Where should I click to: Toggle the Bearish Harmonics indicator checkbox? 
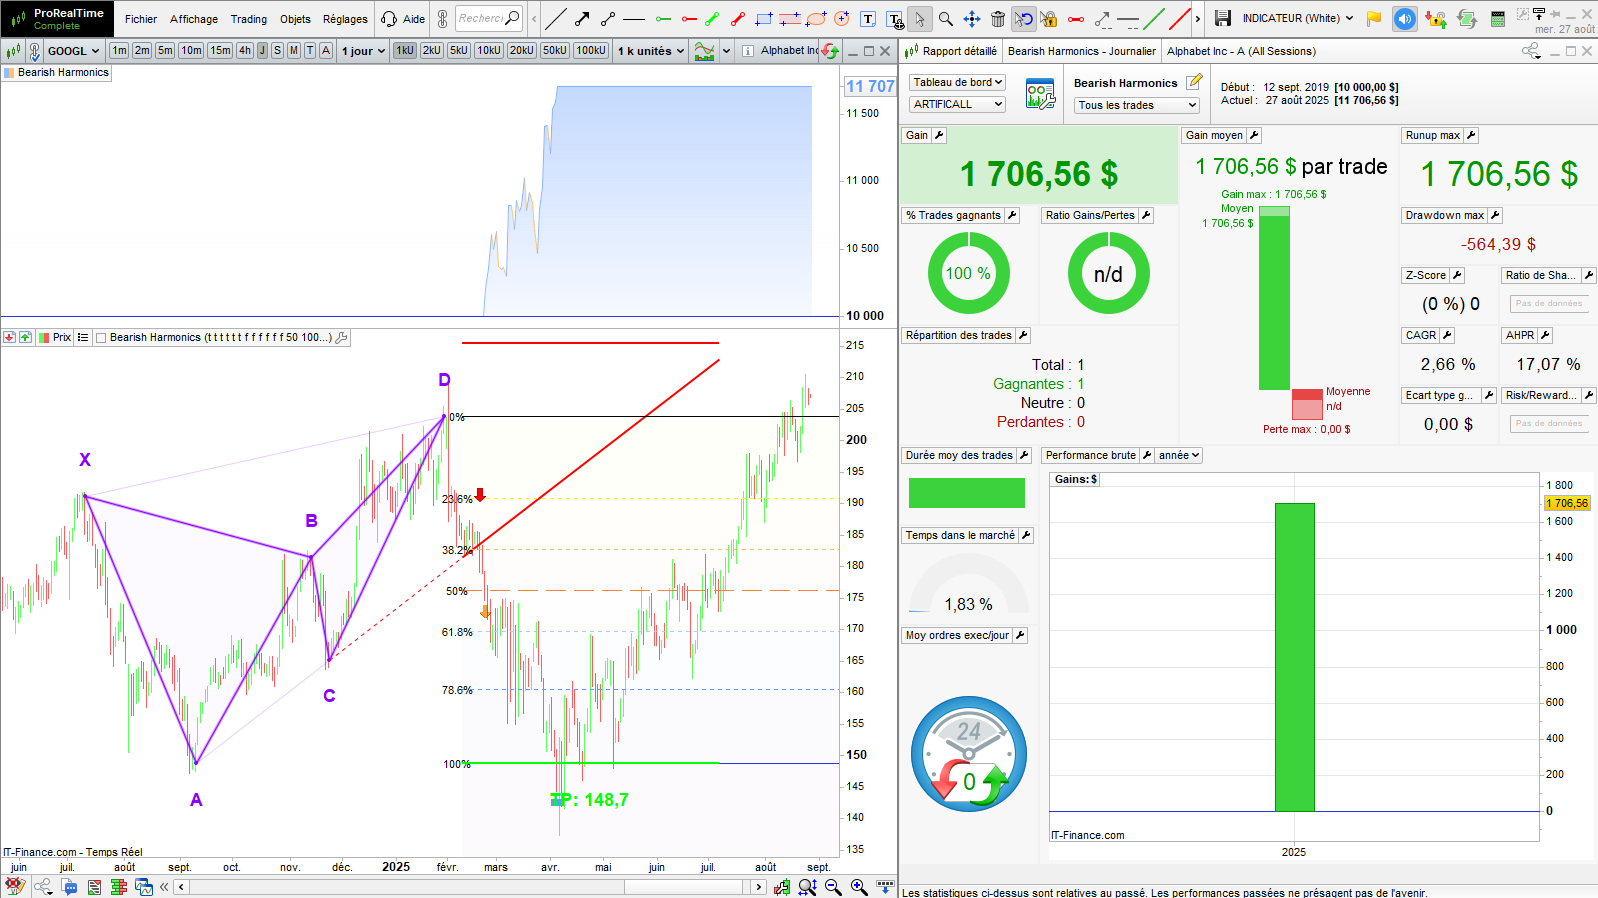[101, 338]
